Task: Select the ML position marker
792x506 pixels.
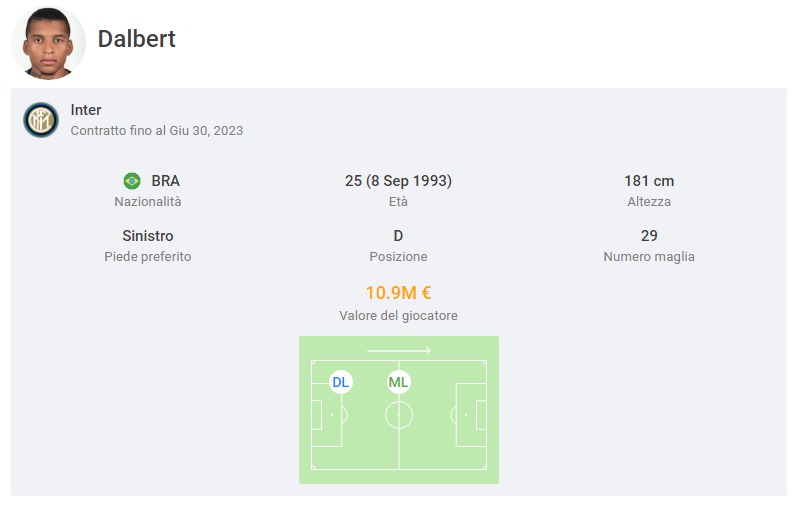Action: pos(398,382)
